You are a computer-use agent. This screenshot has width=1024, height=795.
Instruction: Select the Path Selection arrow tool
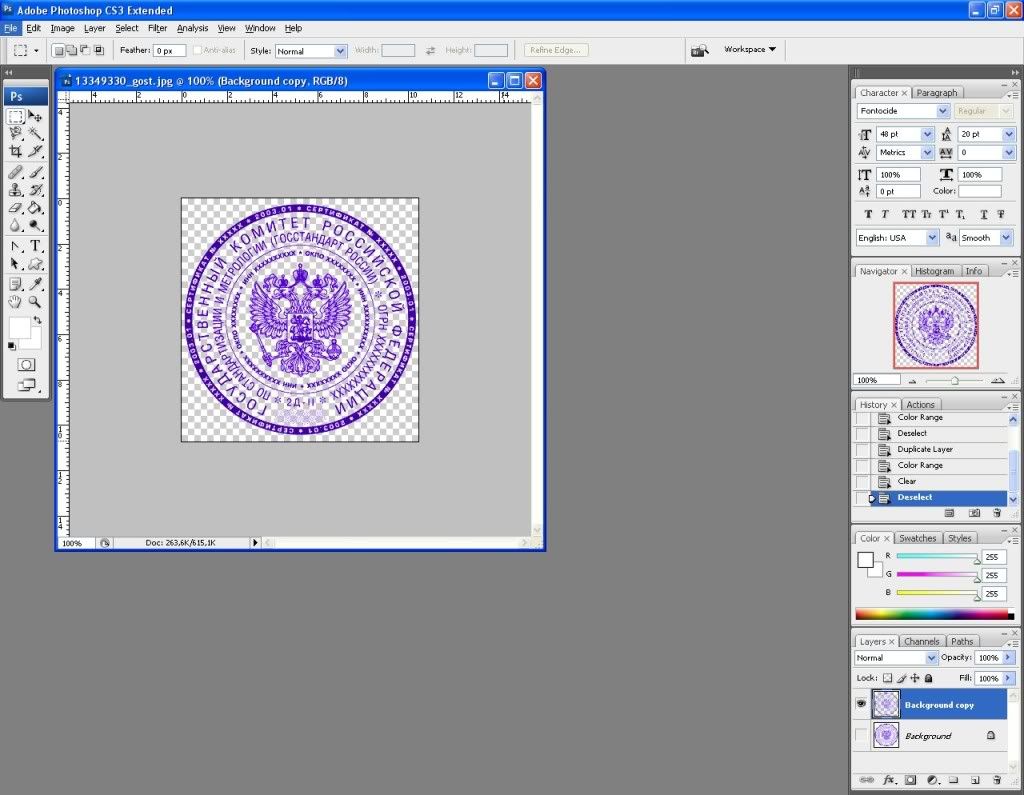coord(16,264)
